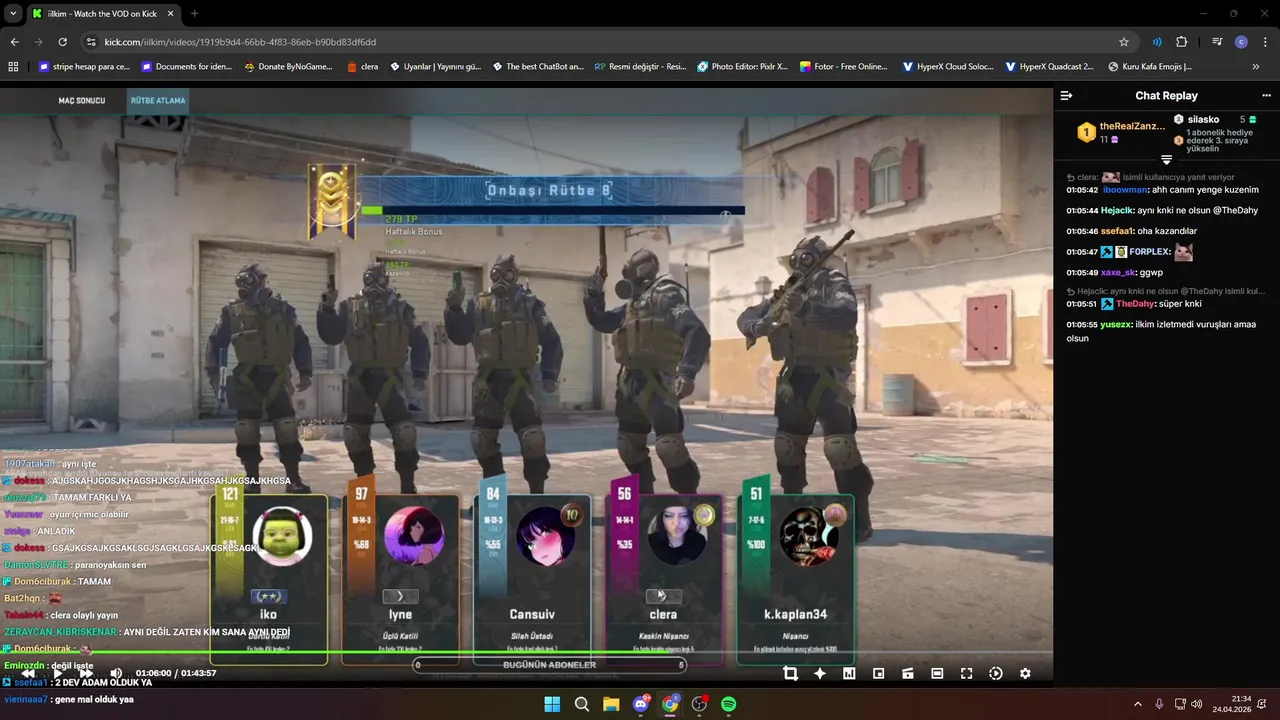Open Discord from the taskbar
The width and height of the screenshot is (1280, 720).
point(641,704)
